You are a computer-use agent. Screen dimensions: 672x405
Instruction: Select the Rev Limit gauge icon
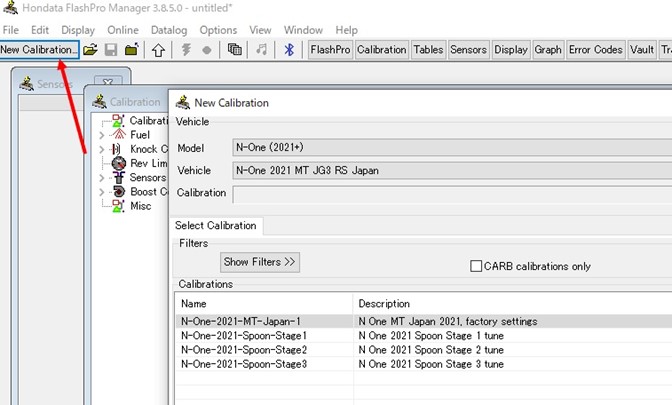coord(119,163)
